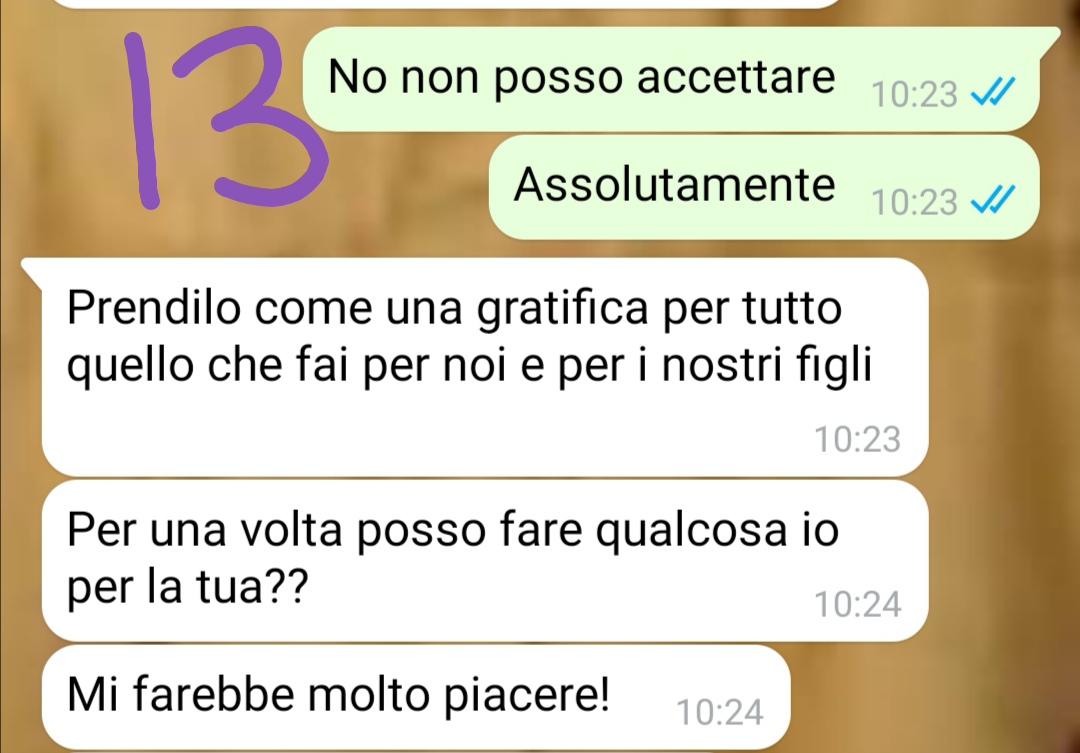The width and height of the screenshot is (1080, 753).
Task: Click the purple handwritten digit 3
Action: click(251, 116)
